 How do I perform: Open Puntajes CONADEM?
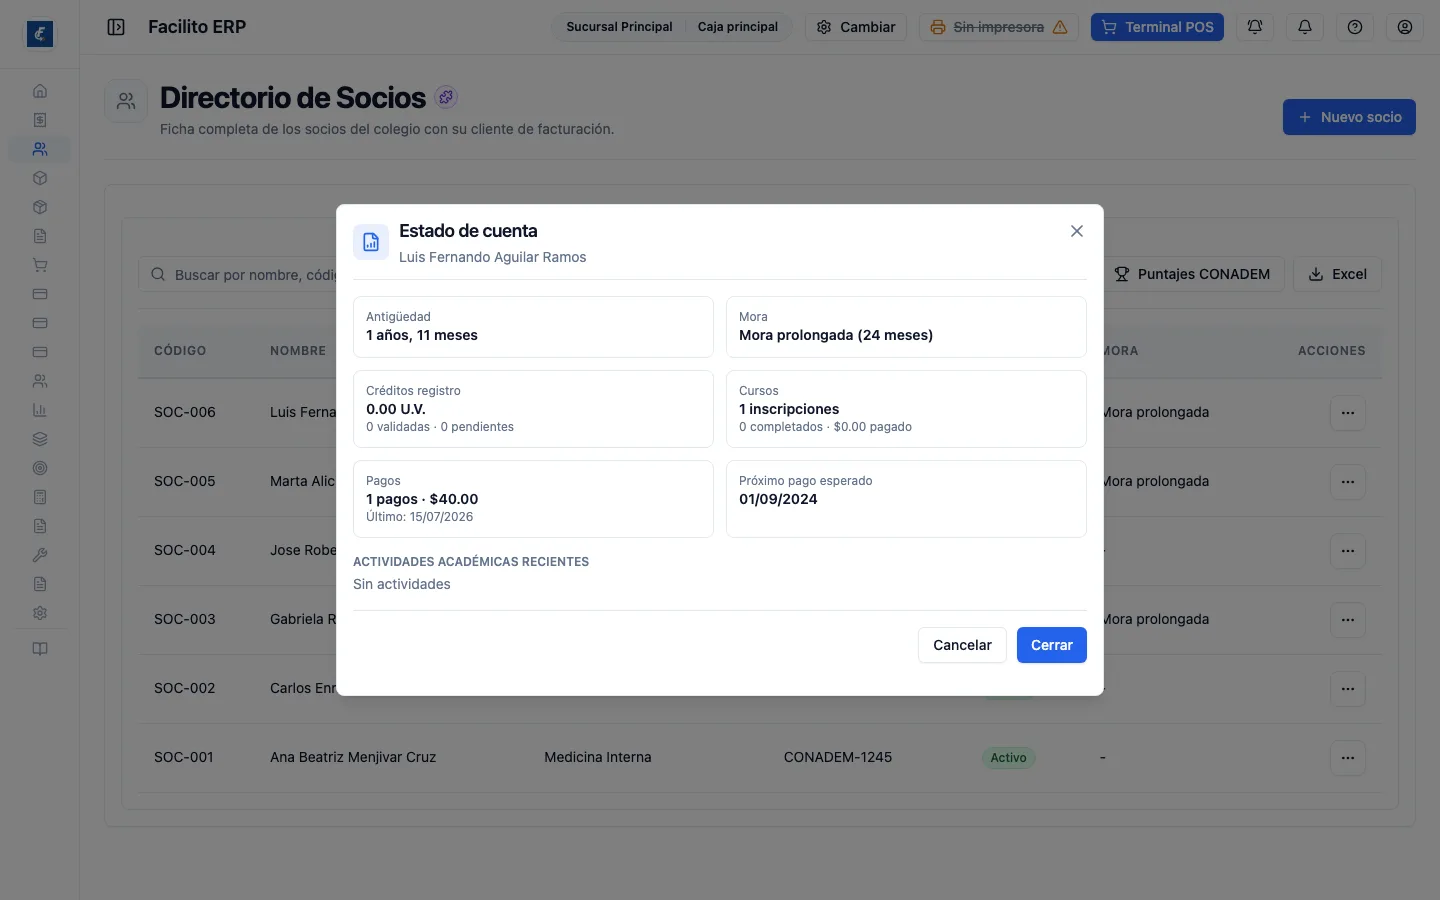(x=1192, y=274)
